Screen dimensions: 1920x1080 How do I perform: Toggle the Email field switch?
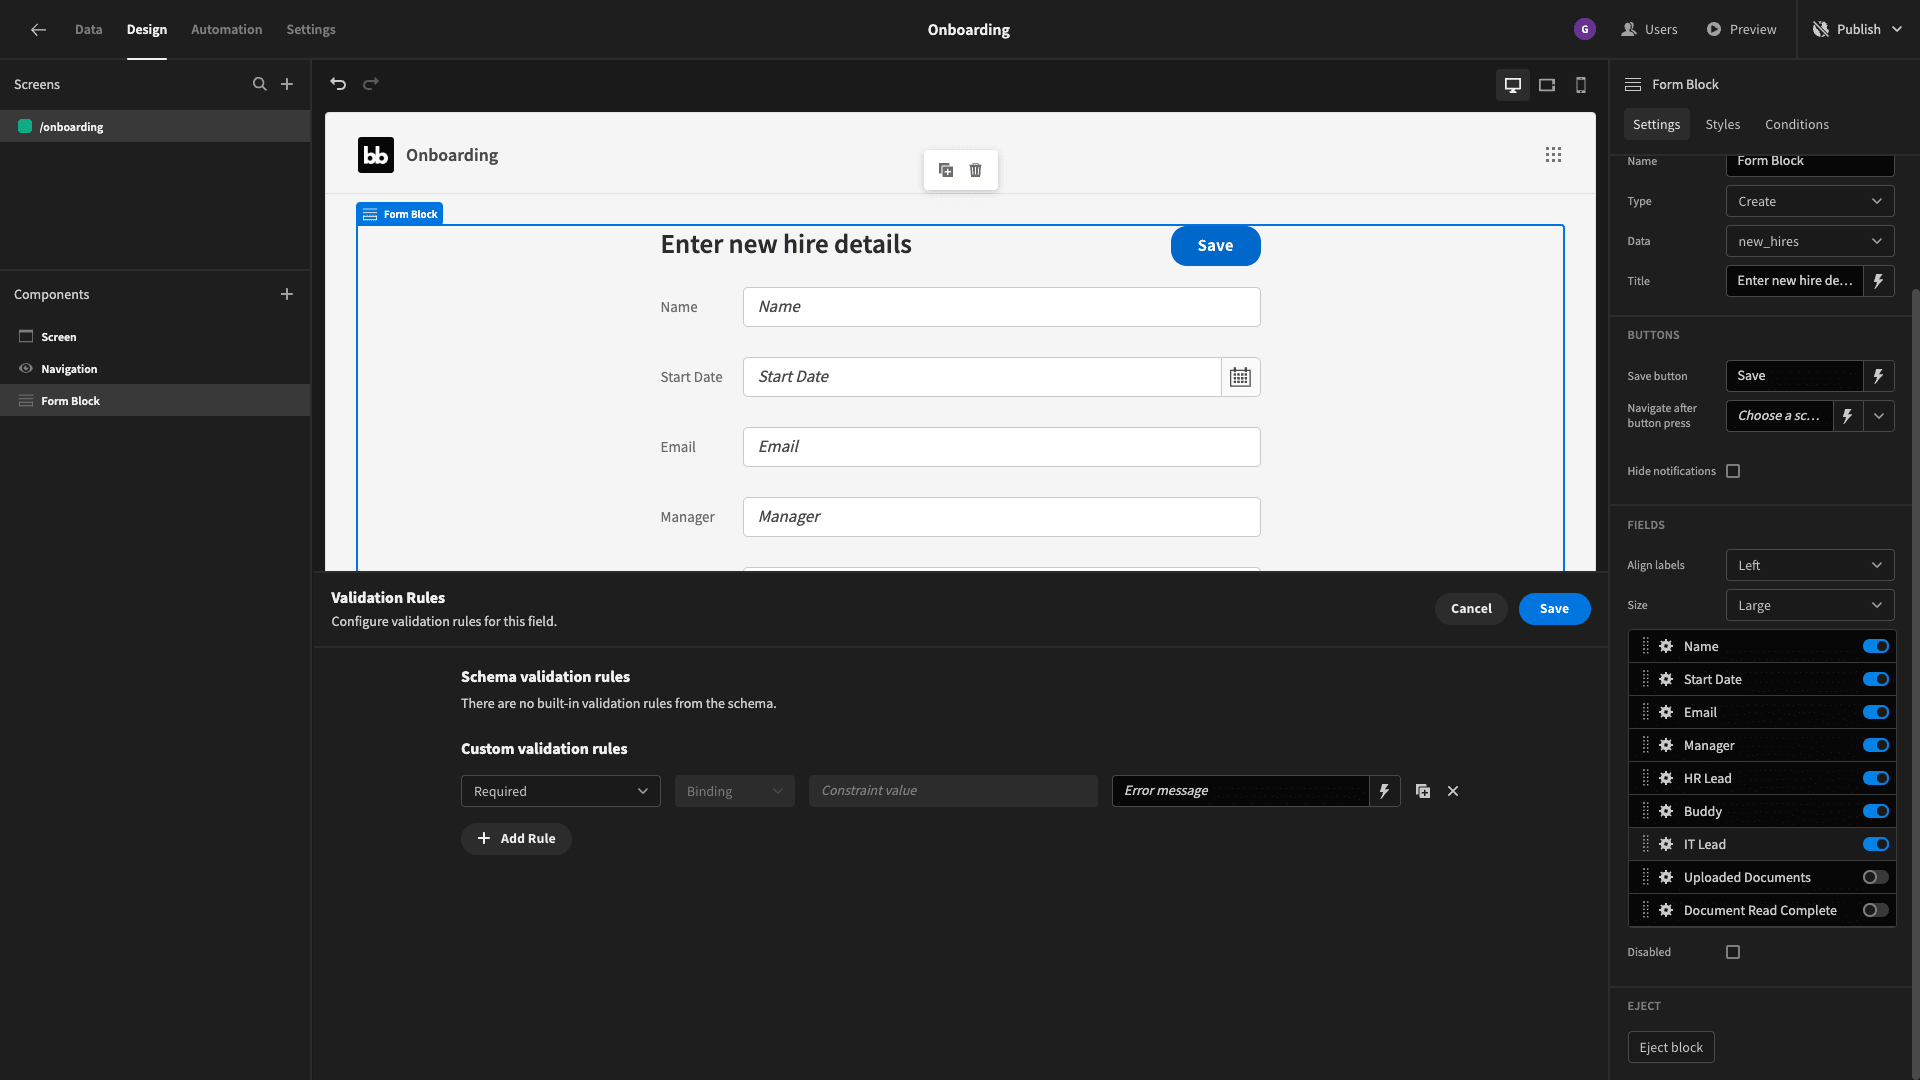(1876, 713)
